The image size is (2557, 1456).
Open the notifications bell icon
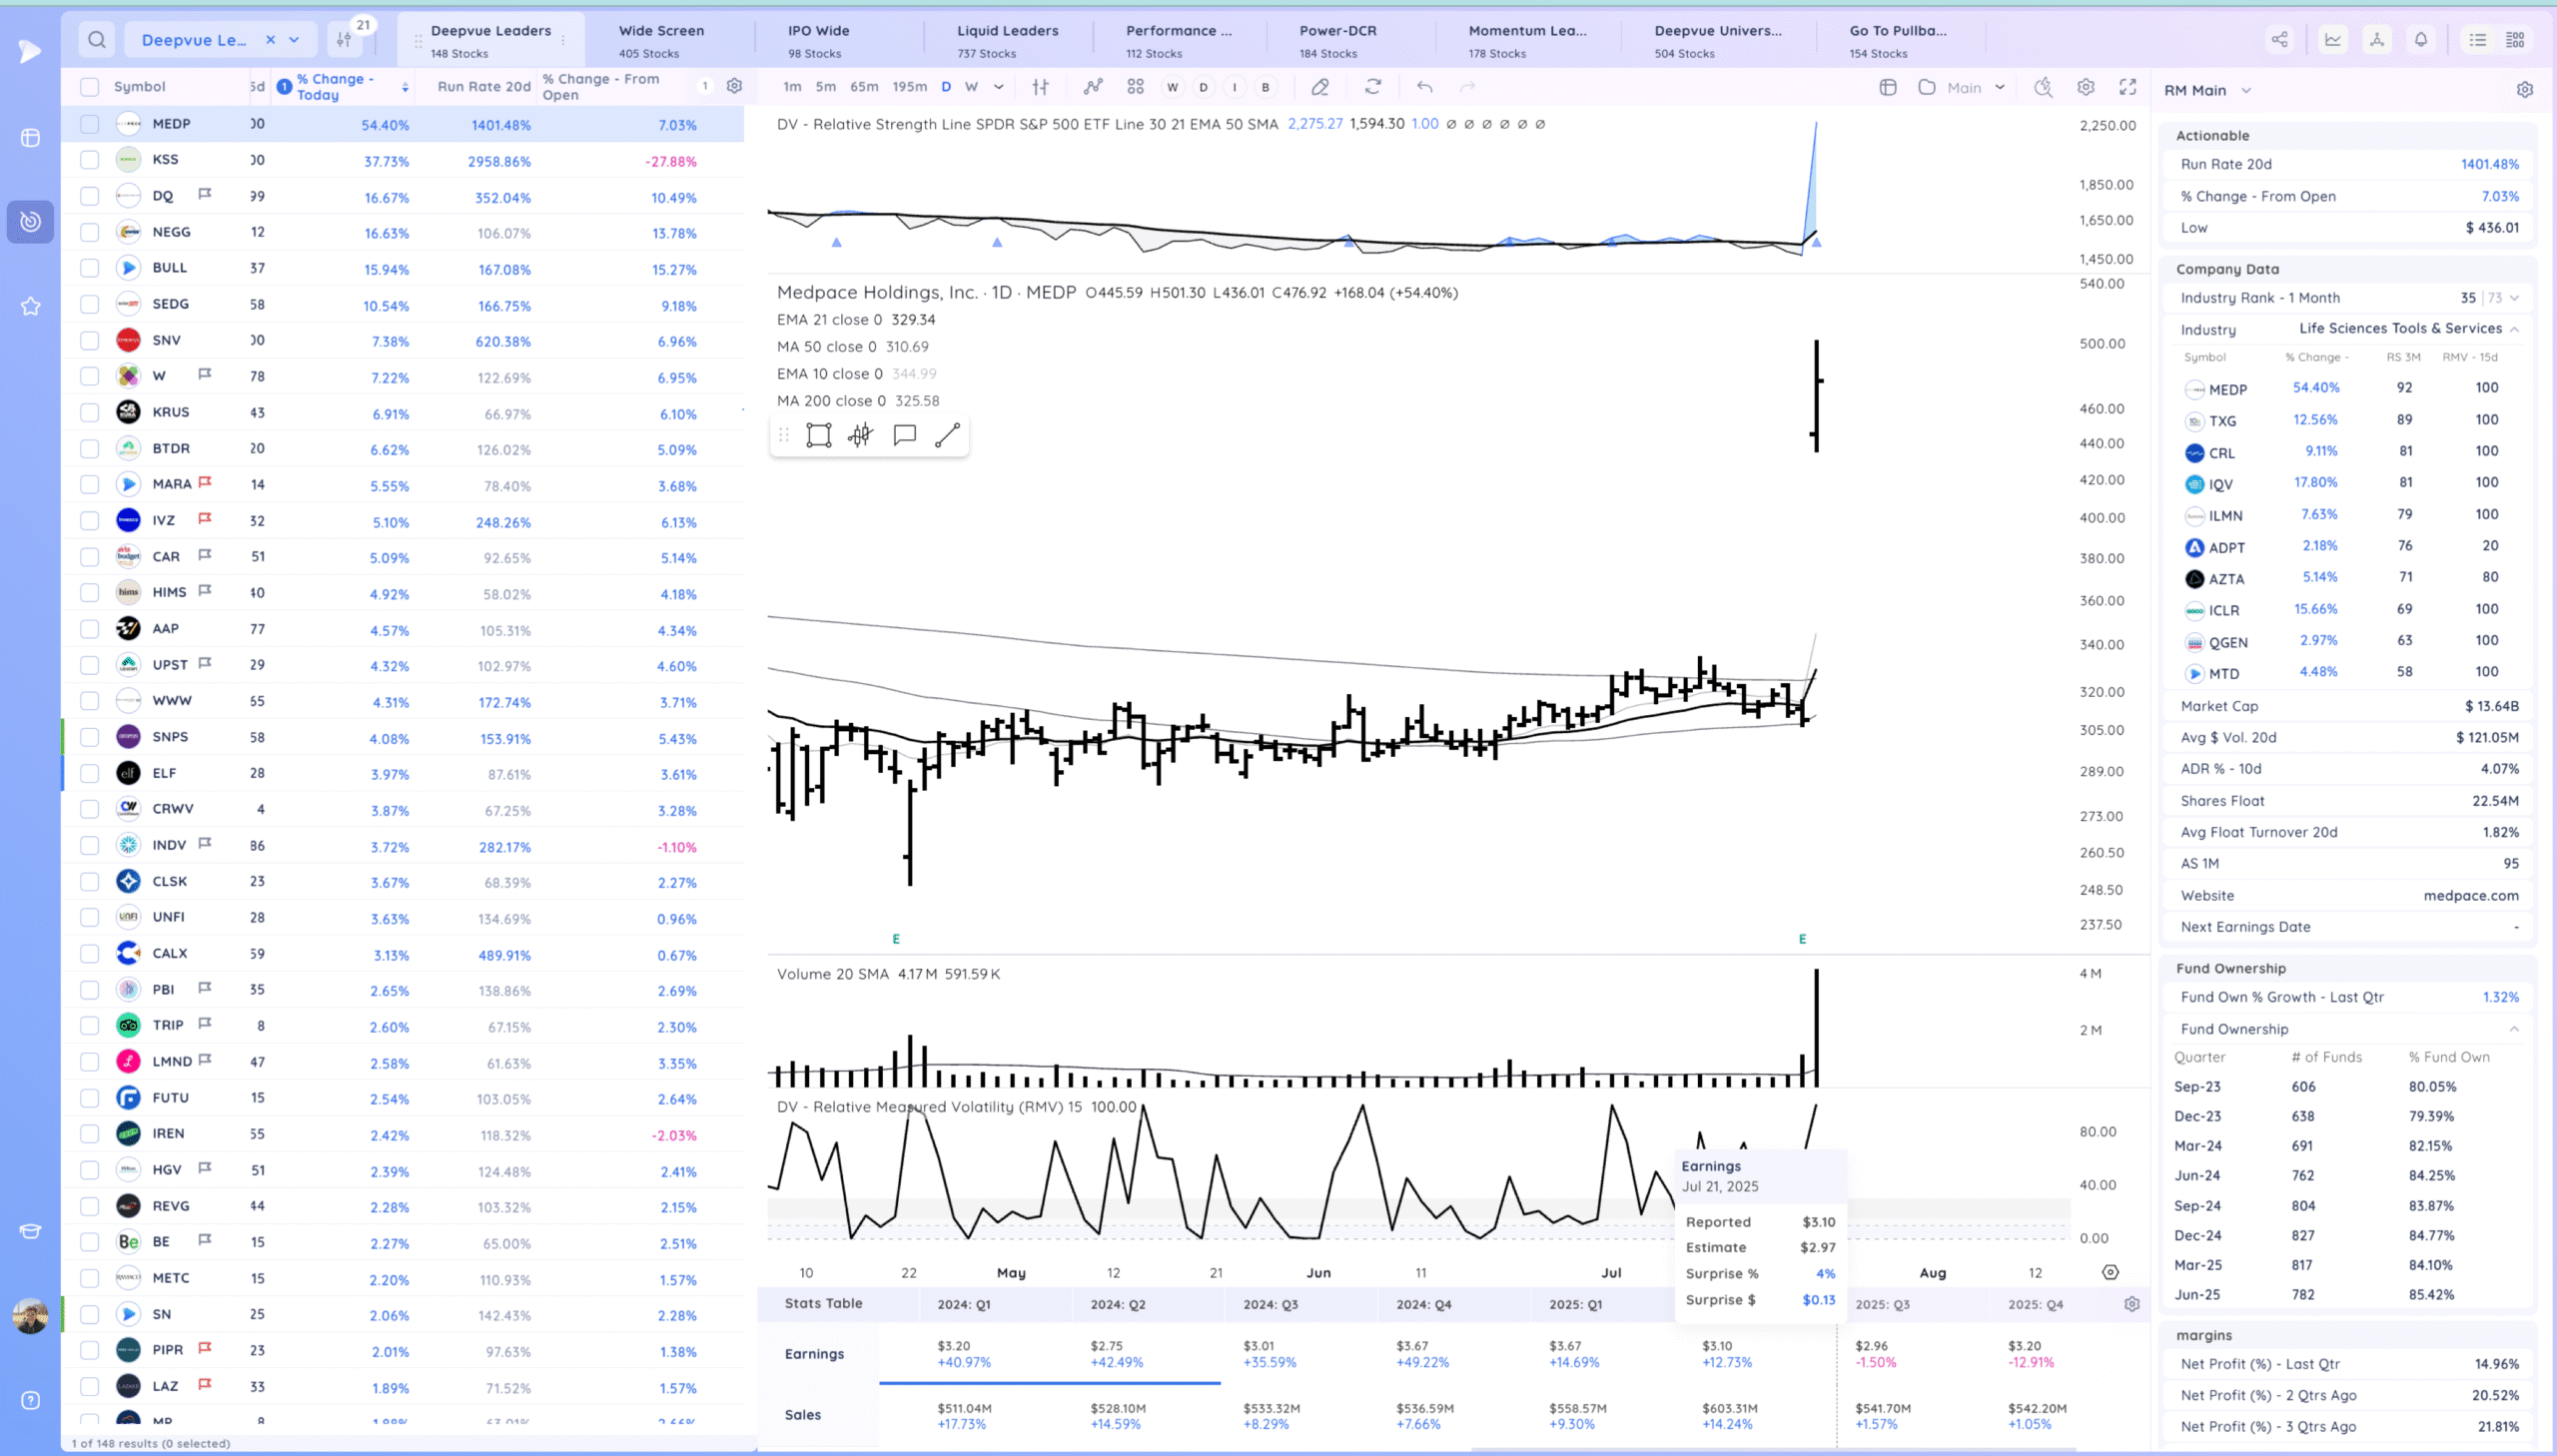click(x=2421, y=40)
